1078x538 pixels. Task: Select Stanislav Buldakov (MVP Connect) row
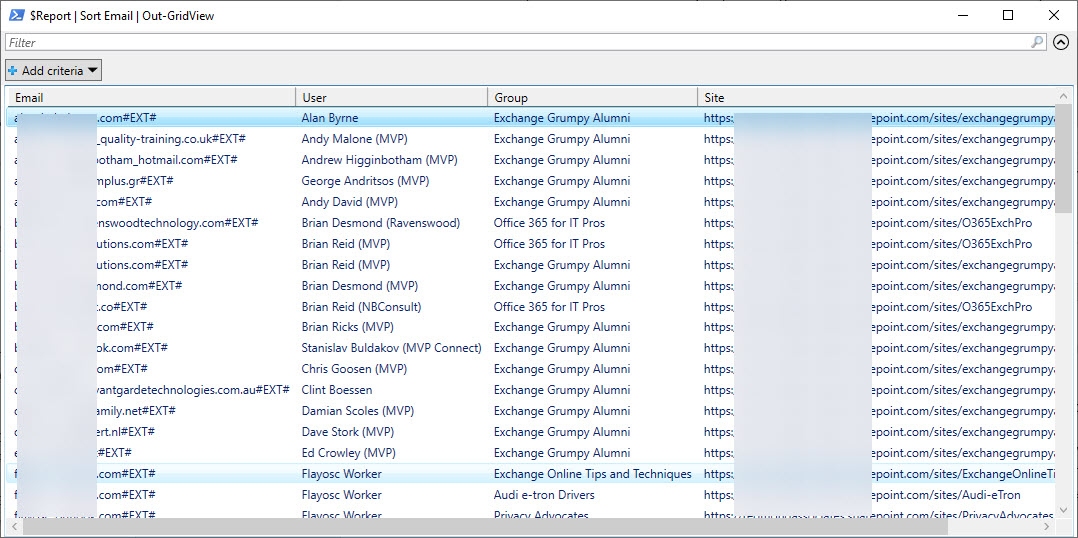pos(391,348)
